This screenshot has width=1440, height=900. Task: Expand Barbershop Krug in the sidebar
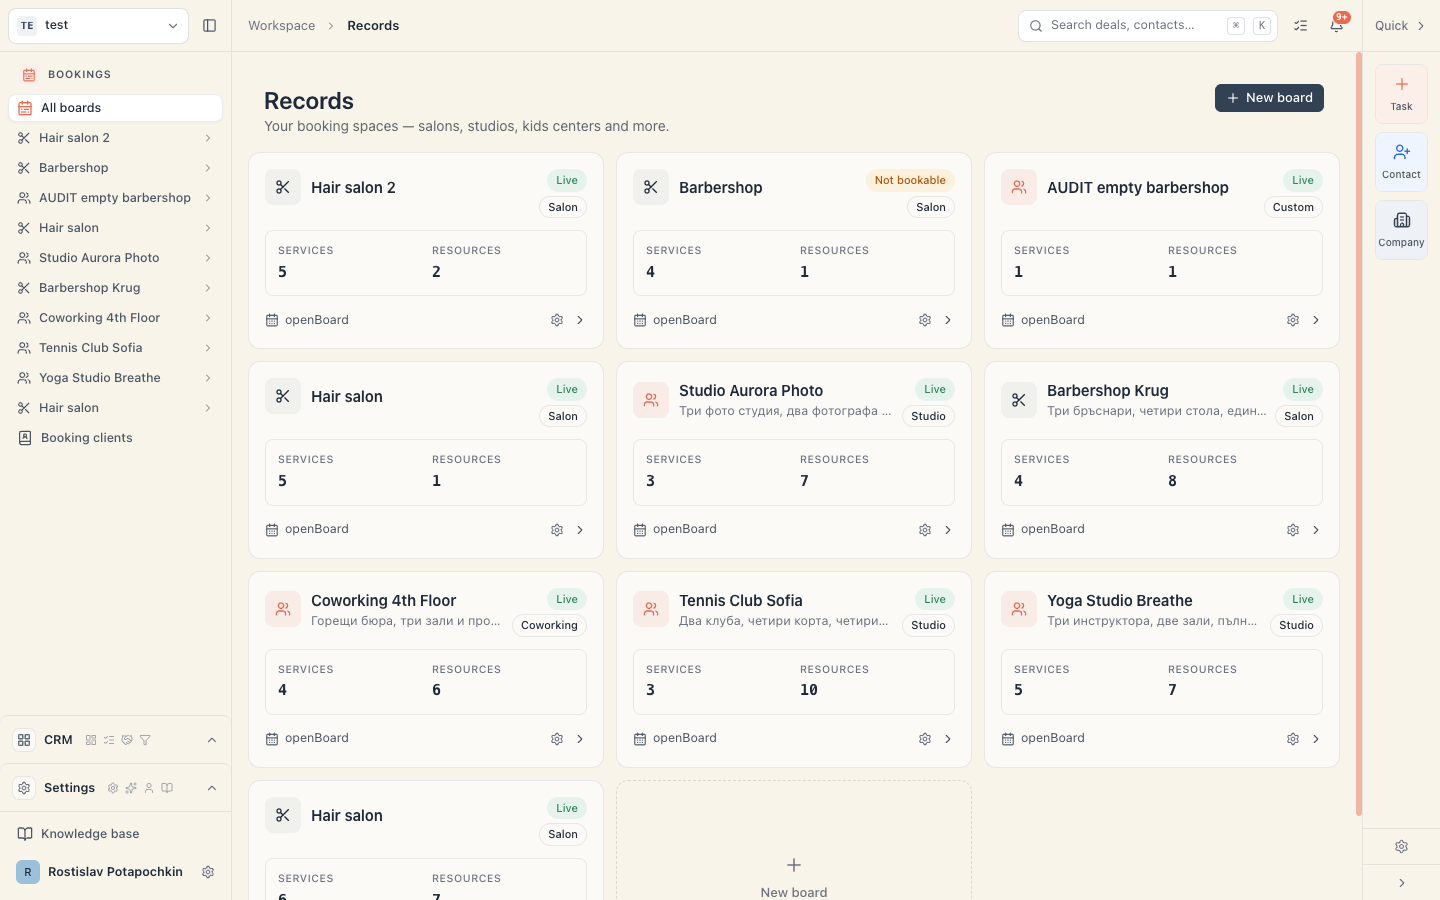tap(208, 288)
